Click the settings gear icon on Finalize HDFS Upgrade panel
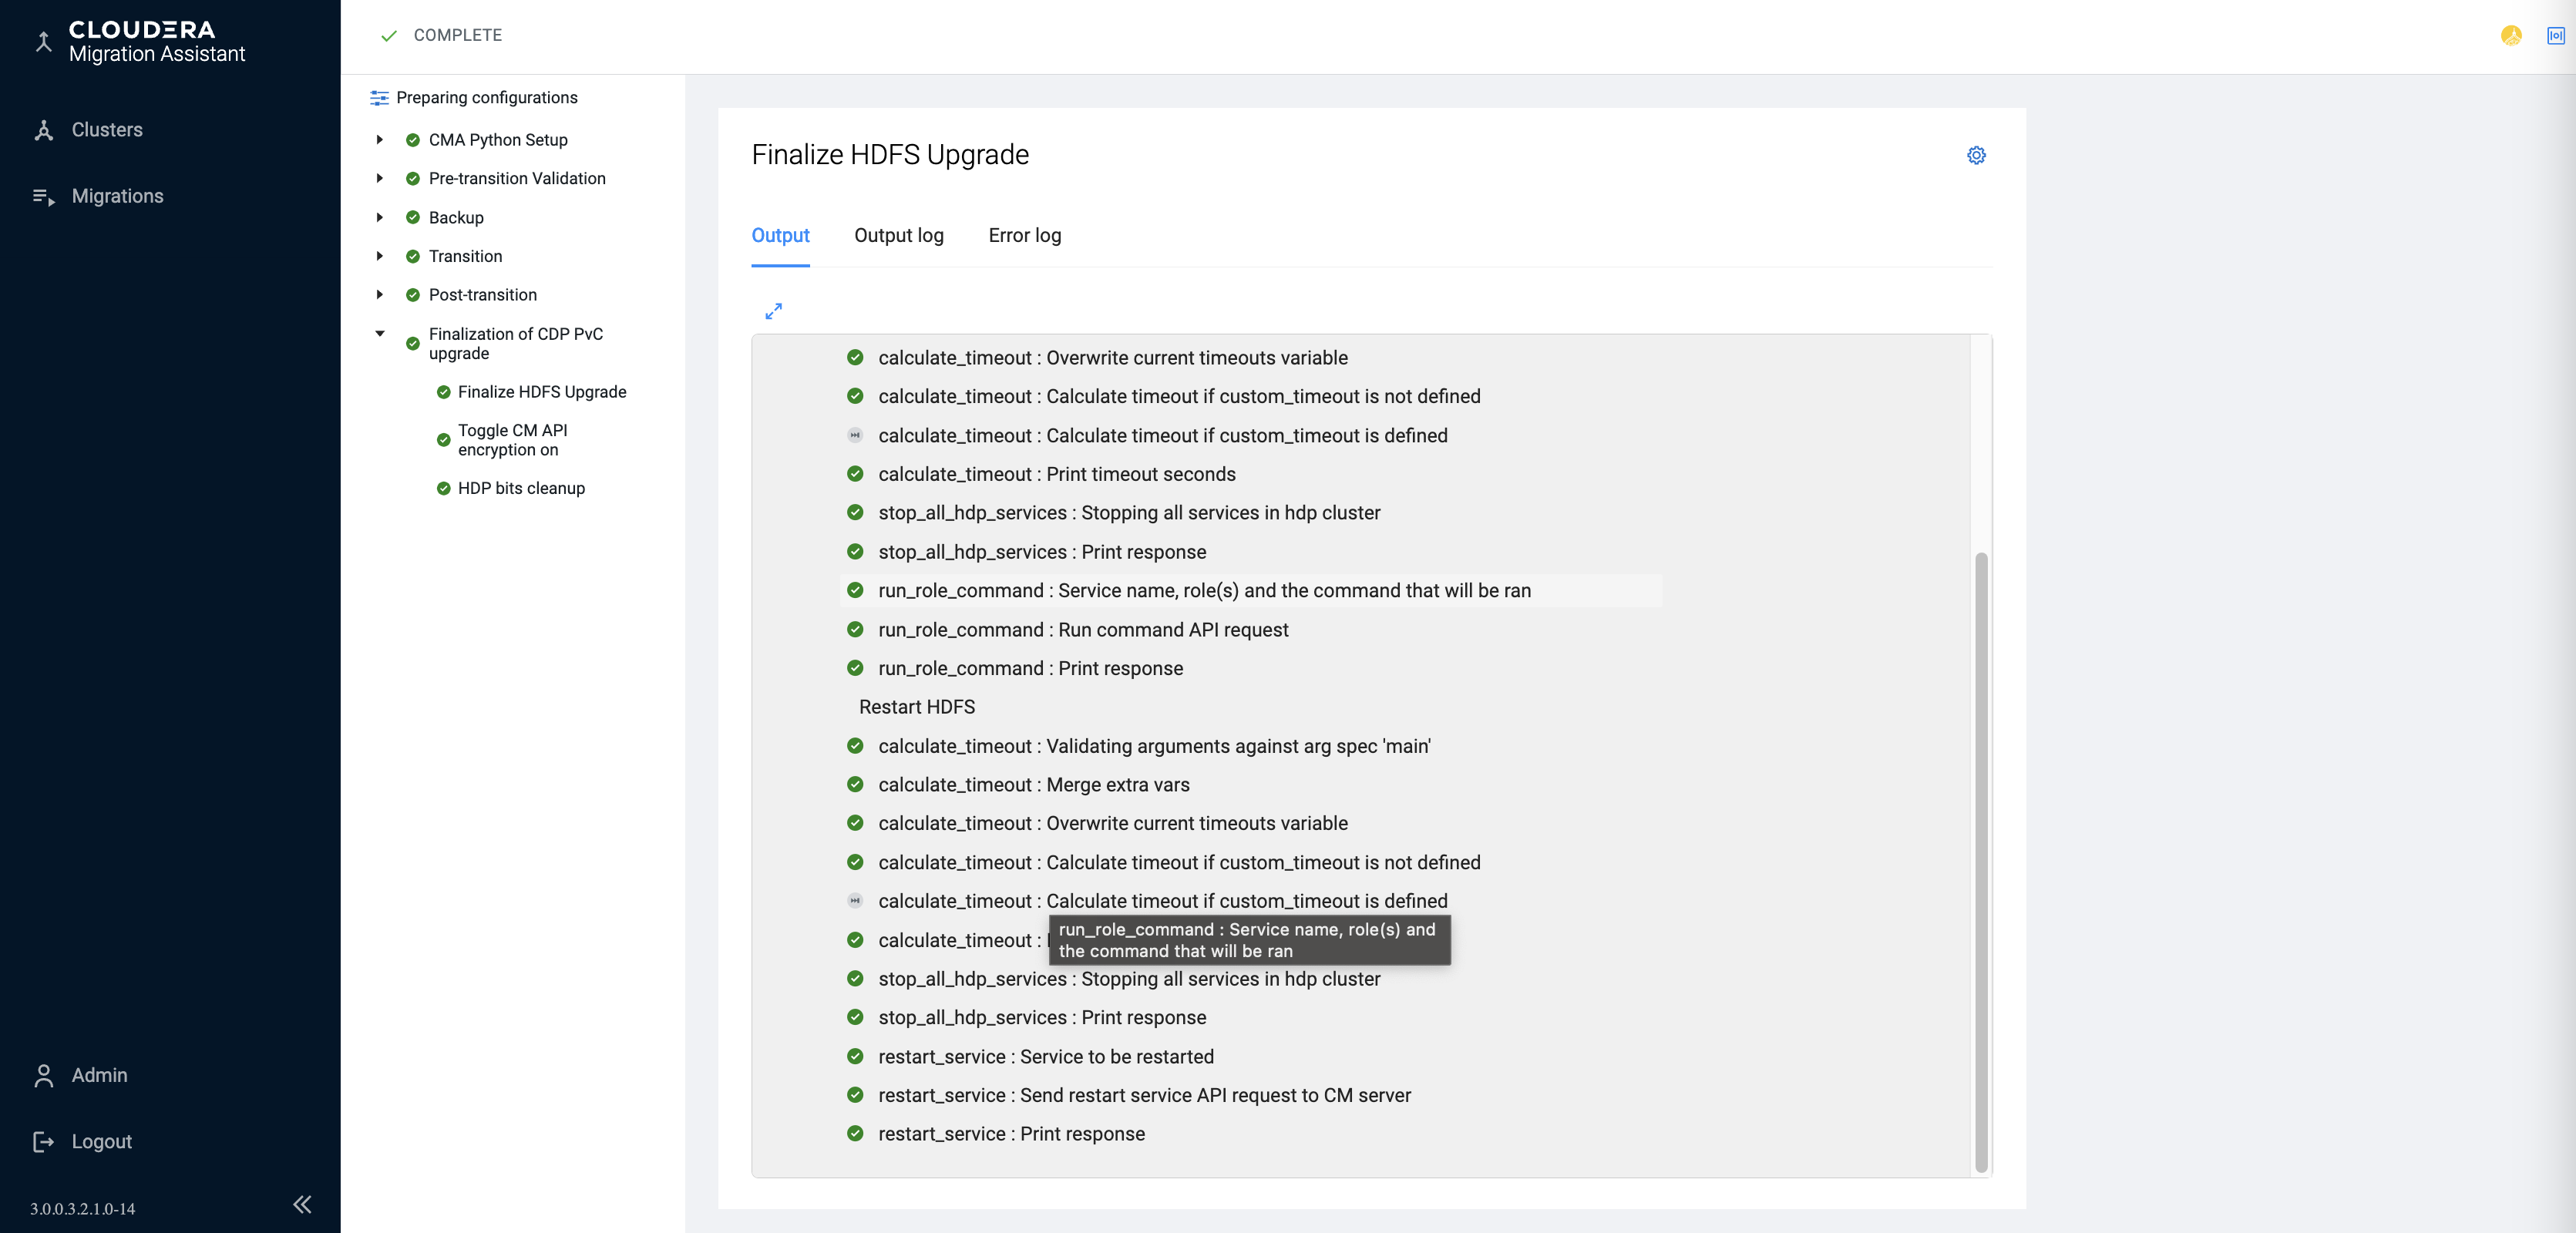 (1976, 155)
